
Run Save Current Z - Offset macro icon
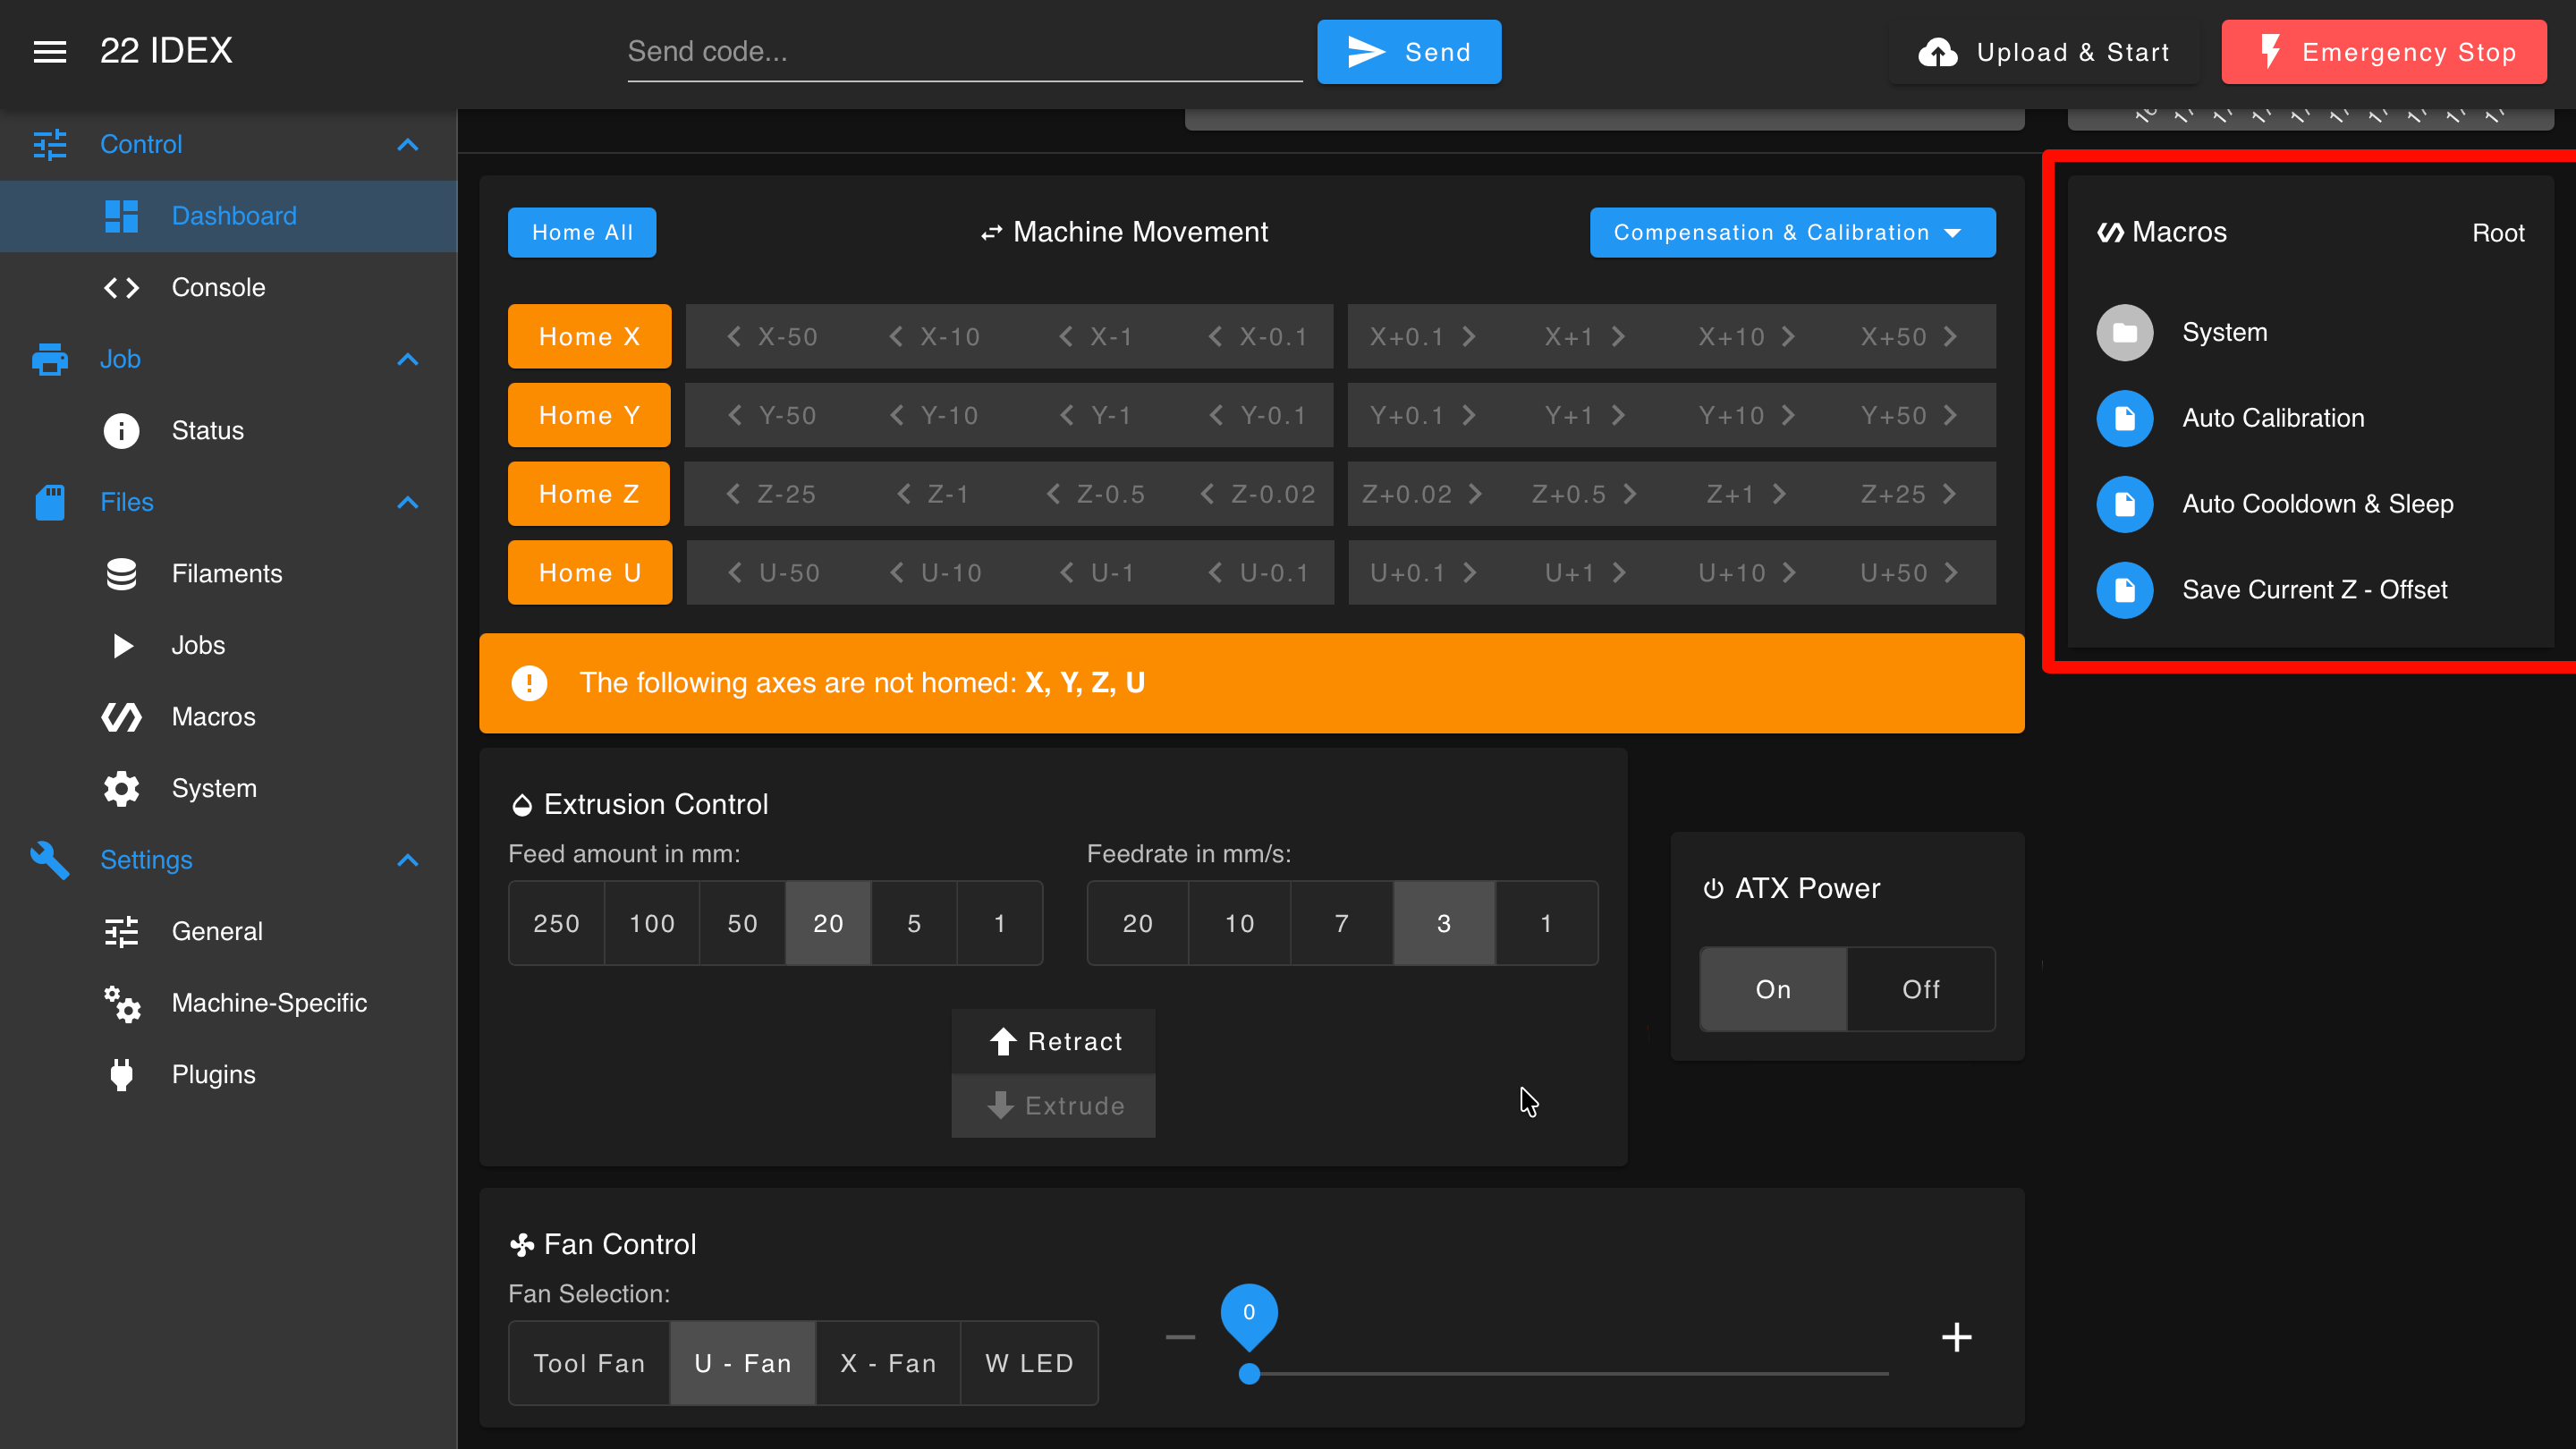pyautogui.click(x=2124, y=590)
